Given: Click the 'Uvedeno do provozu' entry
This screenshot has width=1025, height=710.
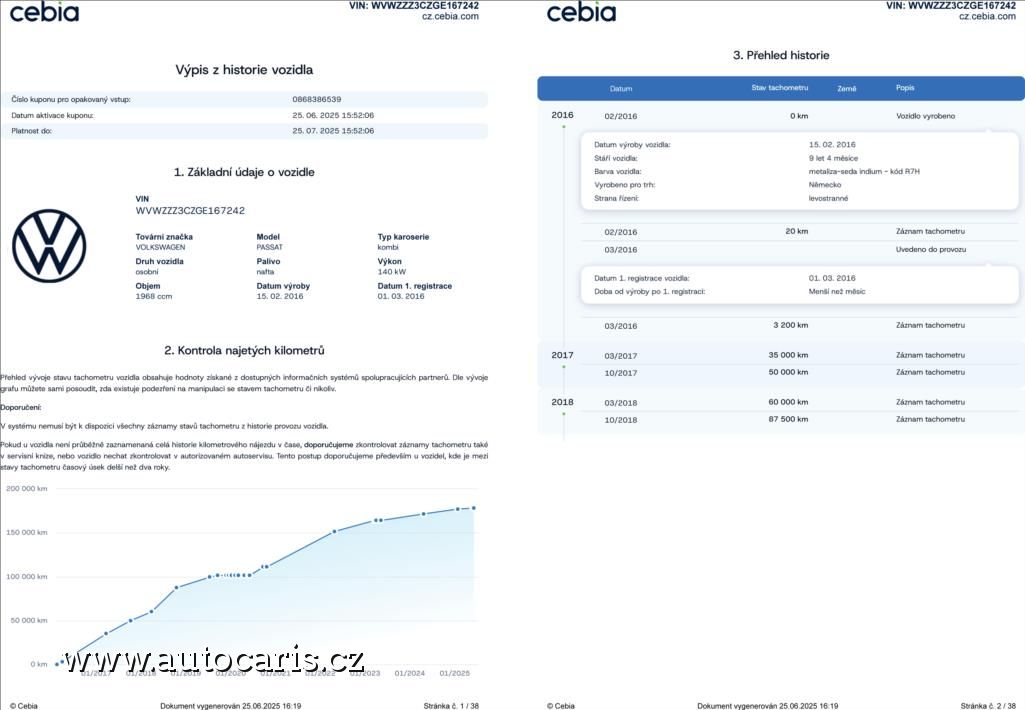Looking at the screenshot, I should 931,250.
